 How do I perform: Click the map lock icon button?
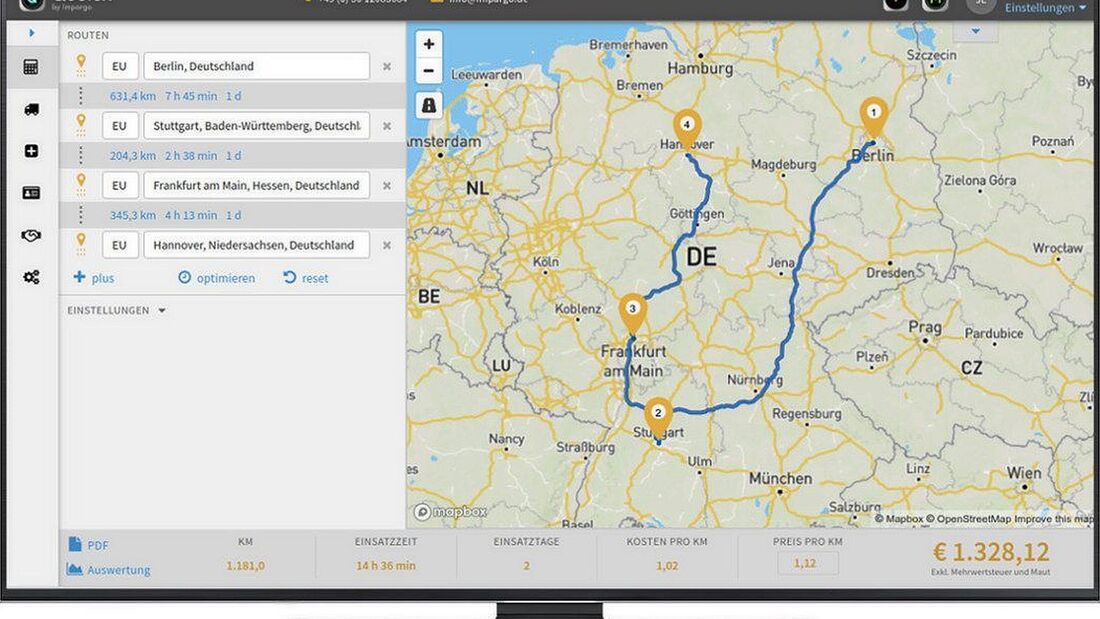pyautogui.click(x=429, y=105)
